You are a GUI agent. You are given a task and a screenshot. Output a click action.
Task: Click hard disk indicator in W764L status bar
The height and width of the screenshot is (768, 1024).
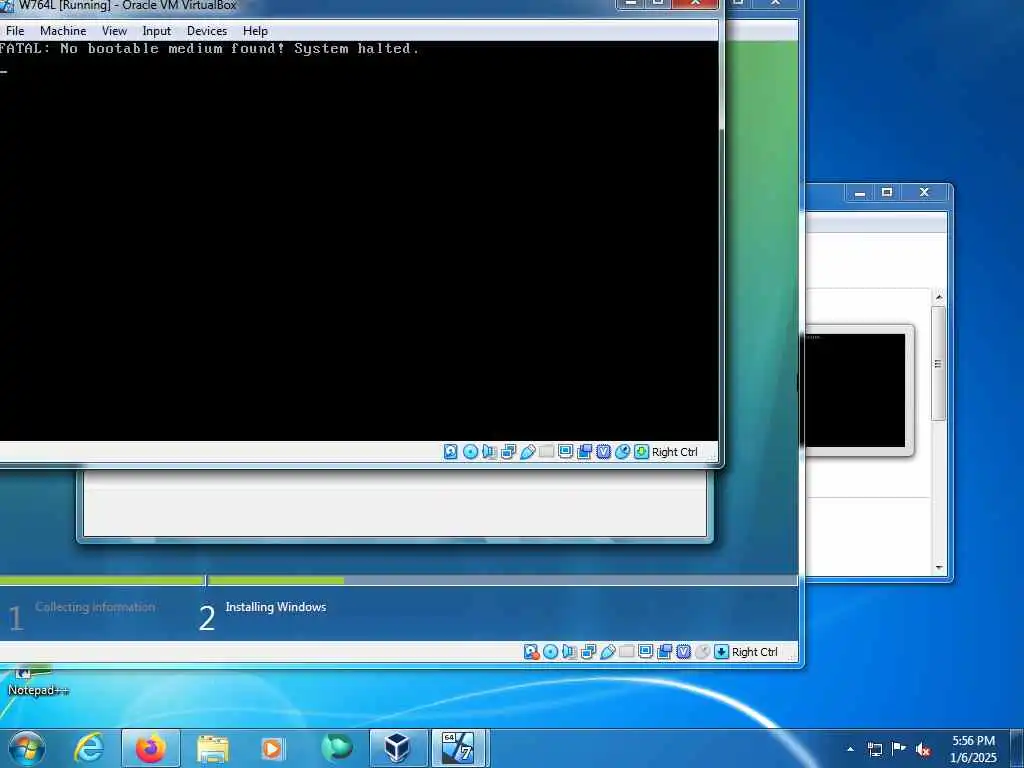[x=451, y=452]
